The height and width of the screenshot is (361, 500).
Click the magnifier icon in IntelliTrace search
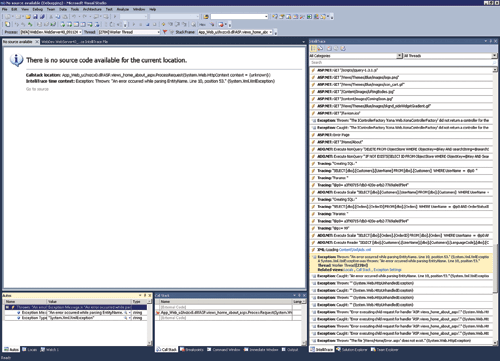click(x=494, y=63)
